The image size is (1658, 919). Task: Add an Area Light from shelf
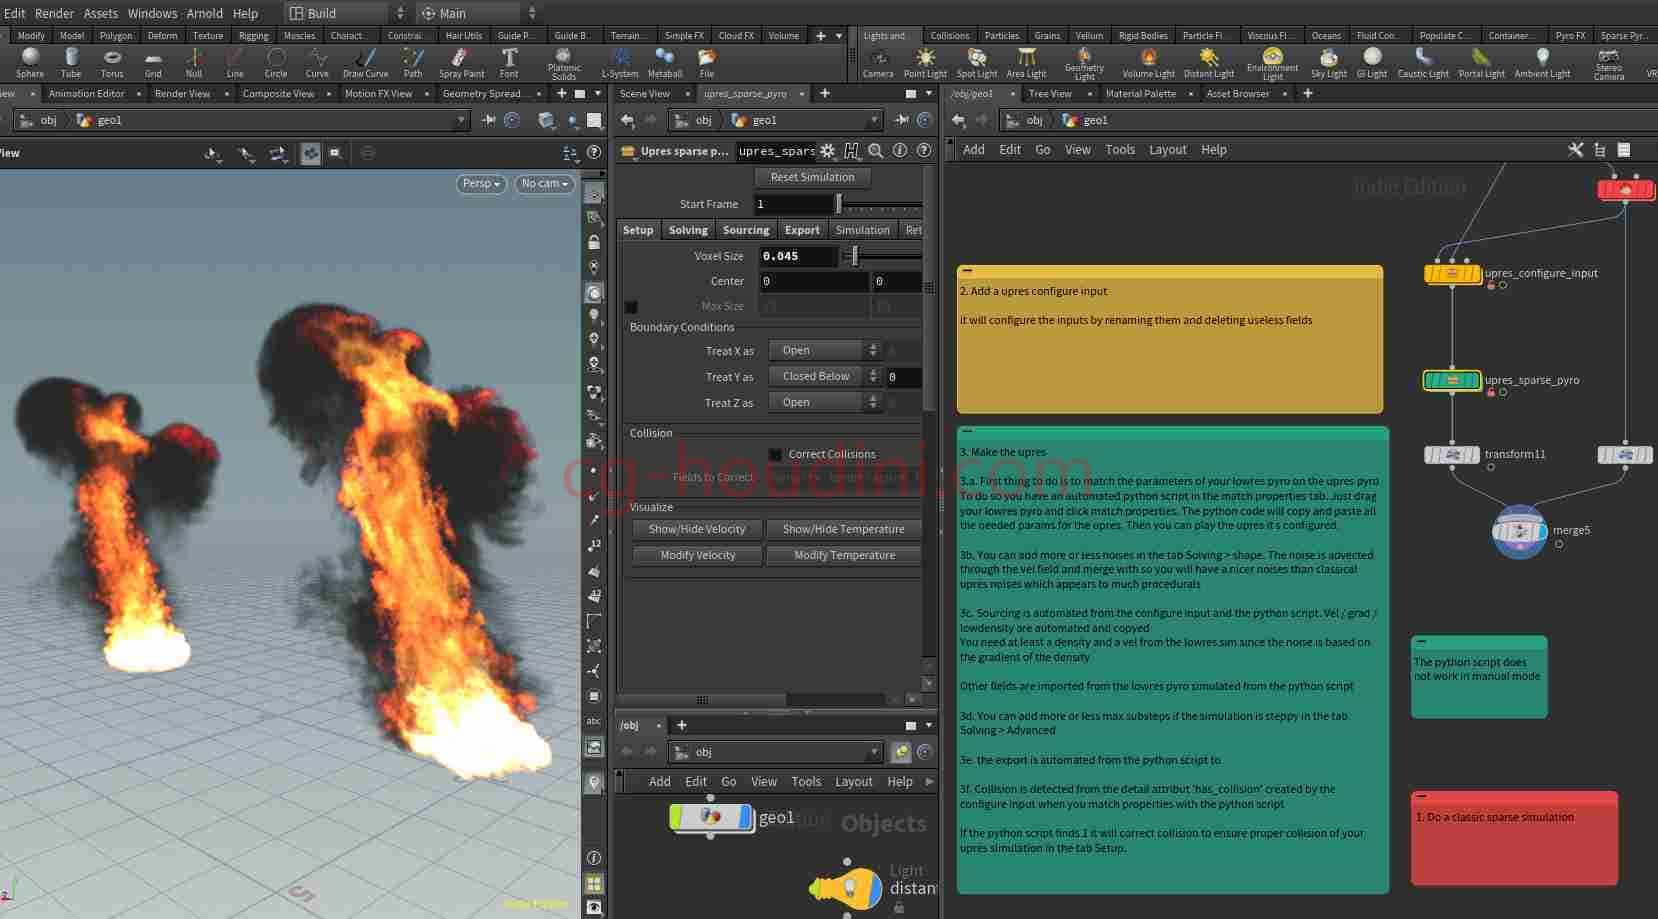(x=1026, y=63)
